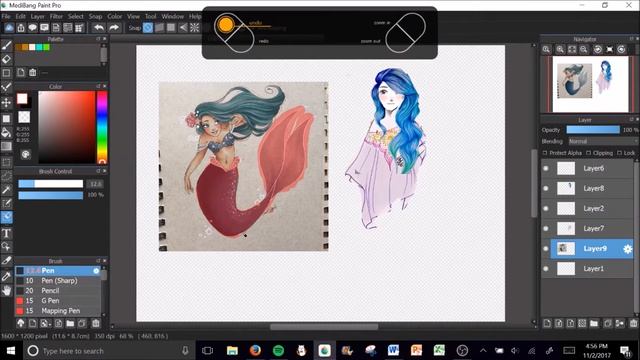Add new brush in Brush panel
This screenshot has height=360, width=640.
pos(32,324)
